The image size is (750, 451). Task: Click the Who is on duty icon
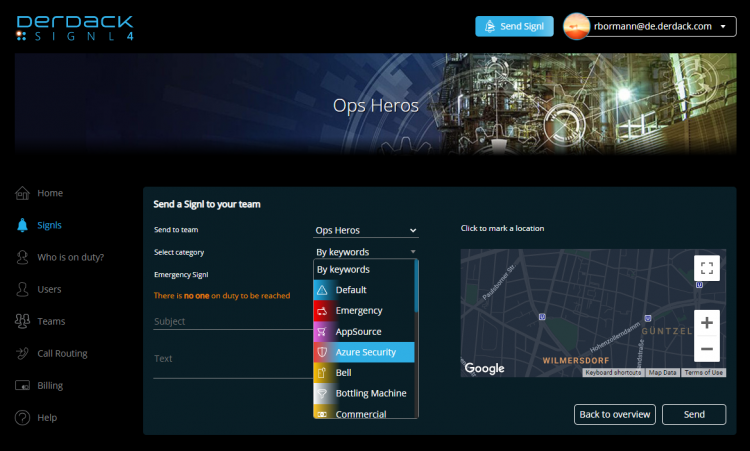(22, 257)
